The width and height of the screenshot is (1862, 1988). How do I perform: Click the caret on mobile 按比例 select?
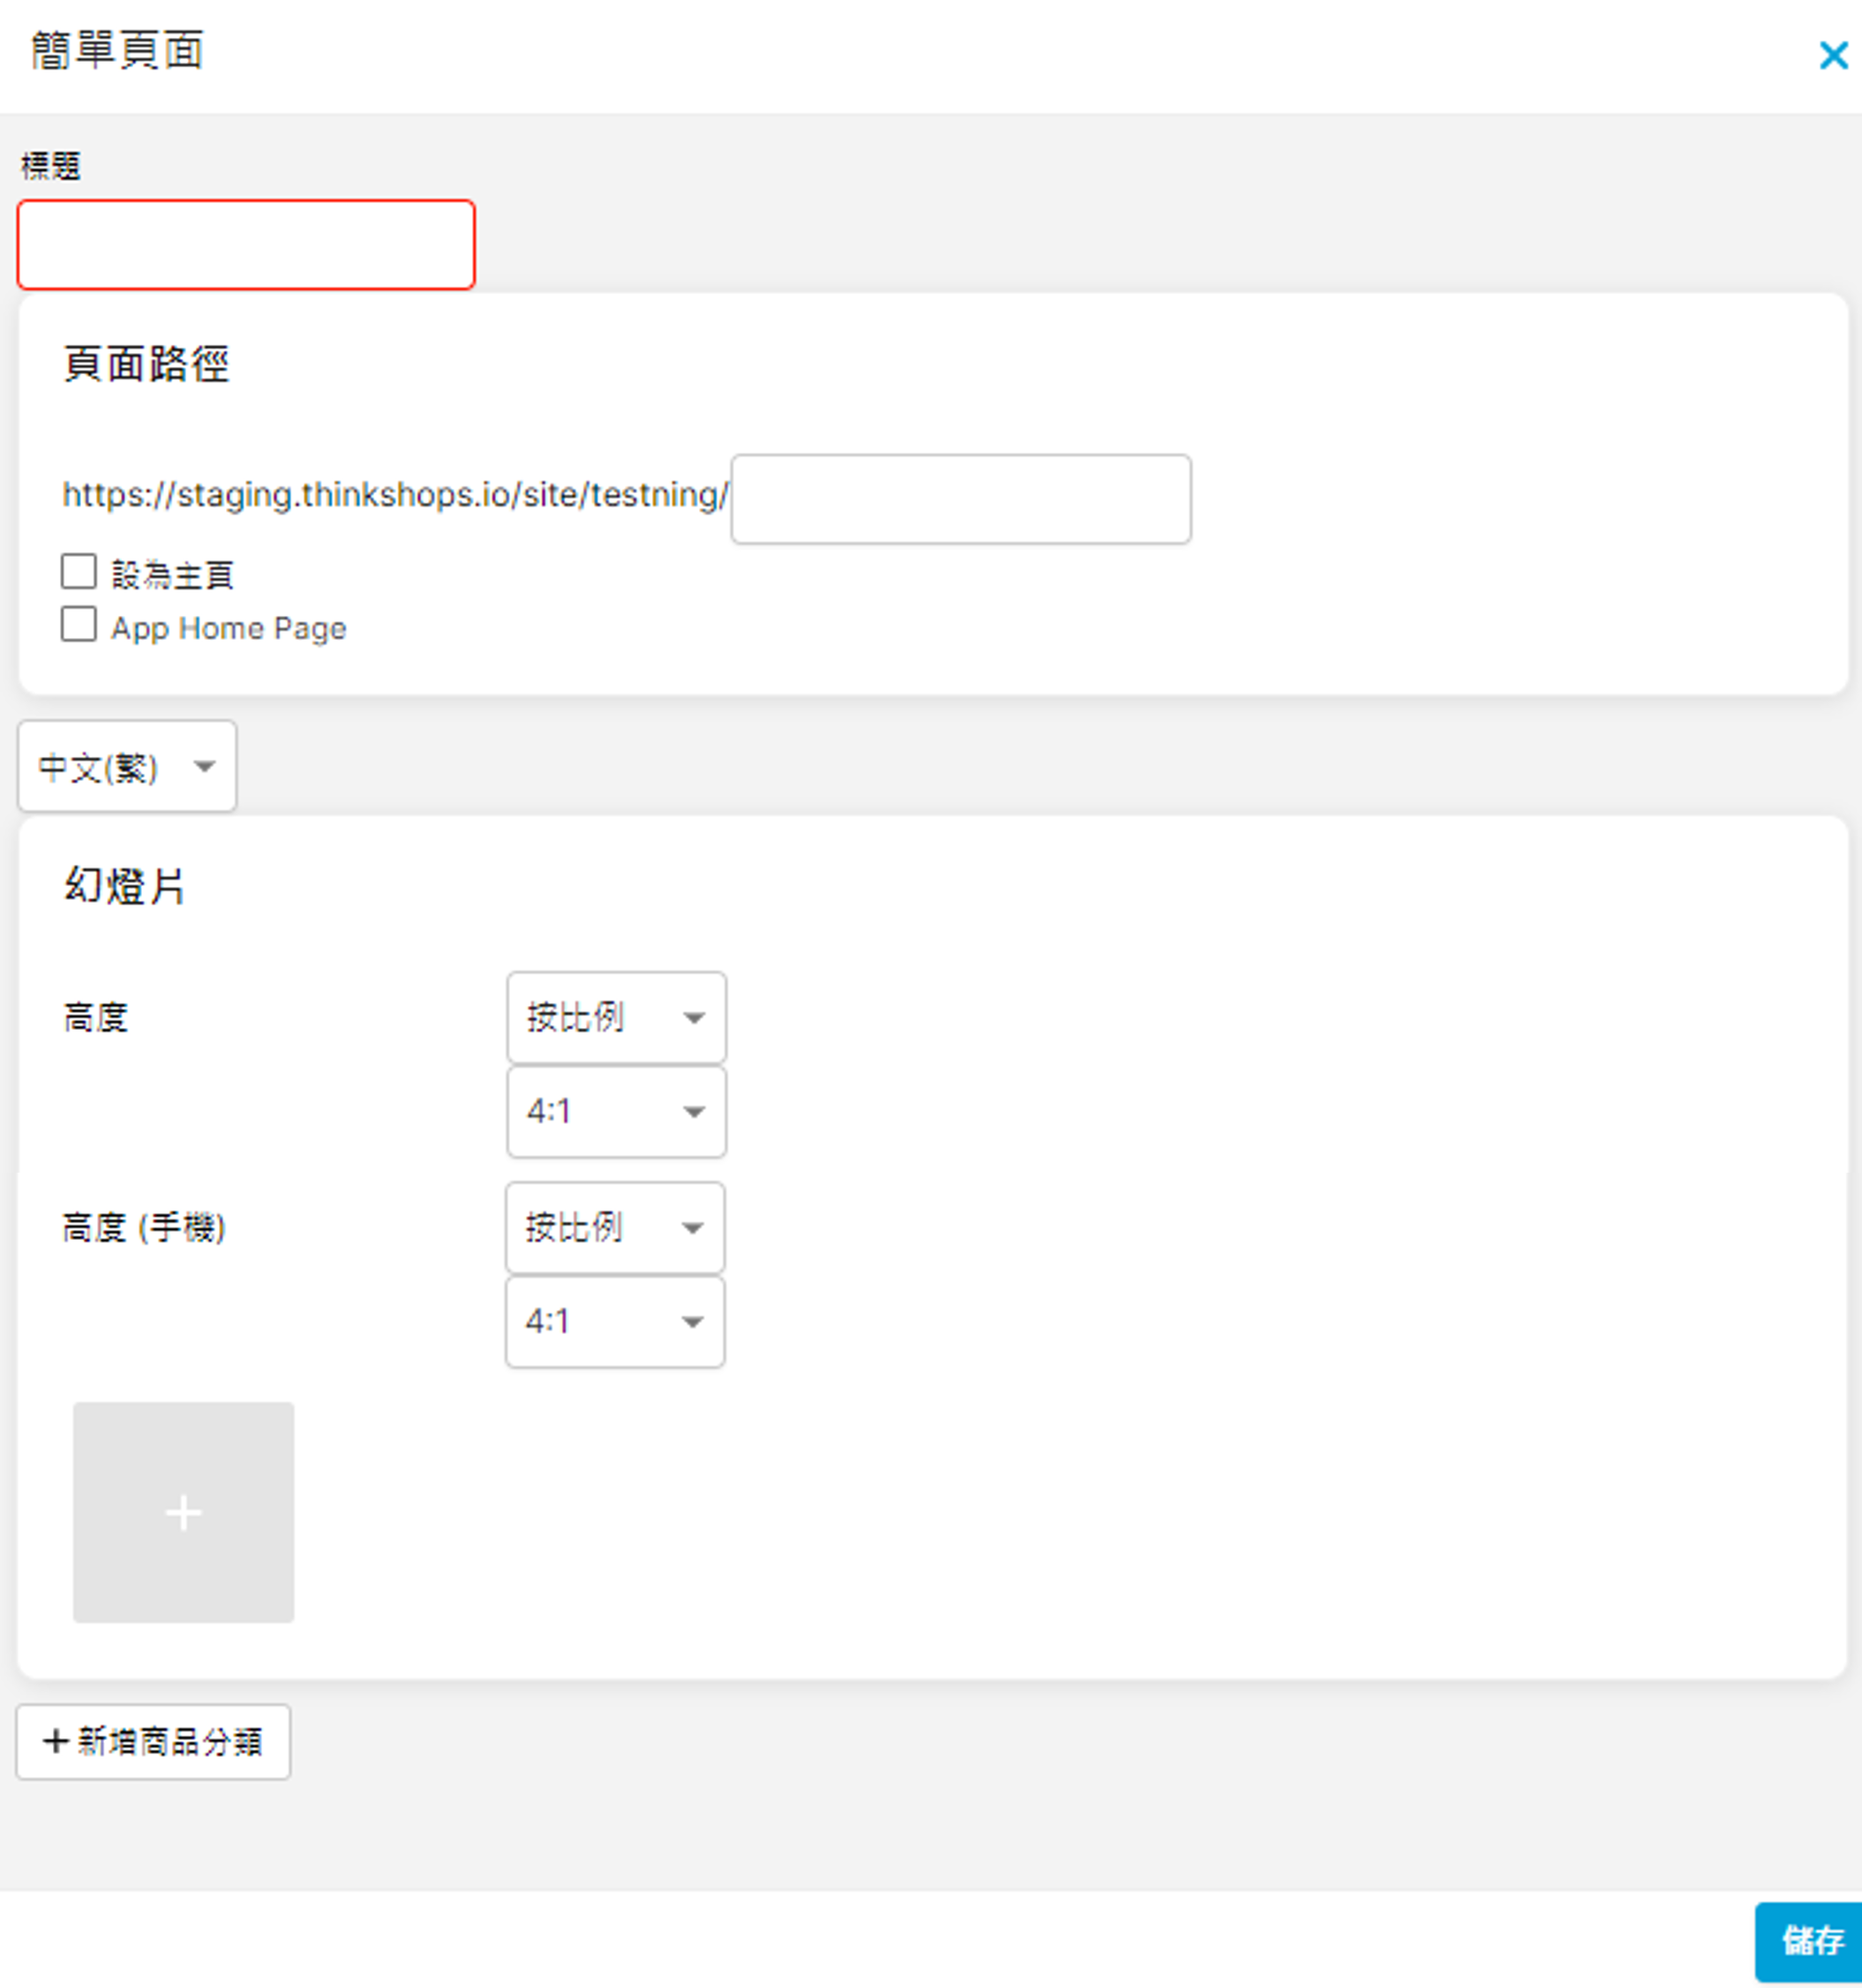(x=692, y=1229)
